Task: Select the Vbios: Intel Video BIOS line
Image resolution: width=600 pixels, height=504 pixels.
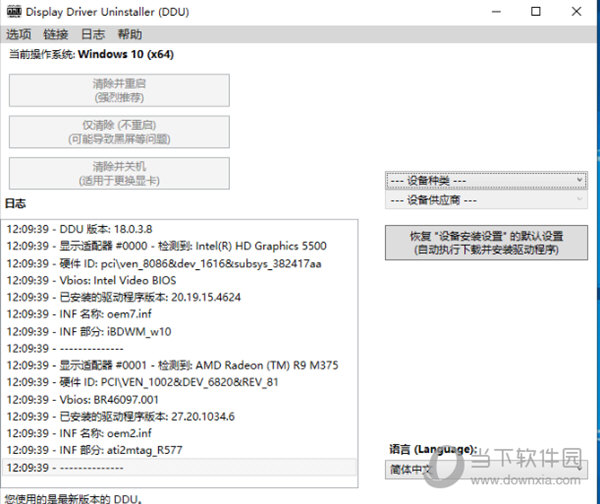Action: (x=179, y=280)
